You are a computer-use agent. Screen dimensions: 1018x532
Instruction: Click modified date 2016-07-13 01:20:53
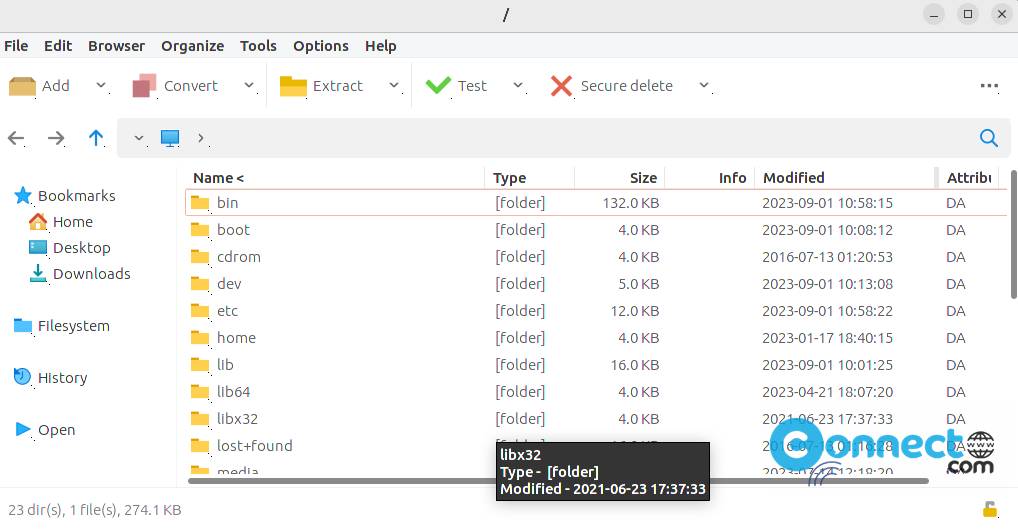(827, 257)
